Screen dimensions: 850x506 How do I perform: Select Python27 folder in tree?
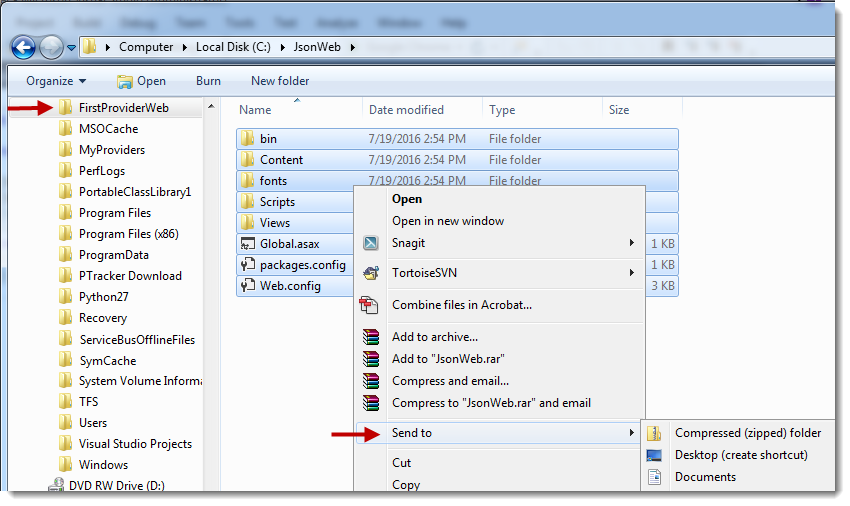point(104,298)
